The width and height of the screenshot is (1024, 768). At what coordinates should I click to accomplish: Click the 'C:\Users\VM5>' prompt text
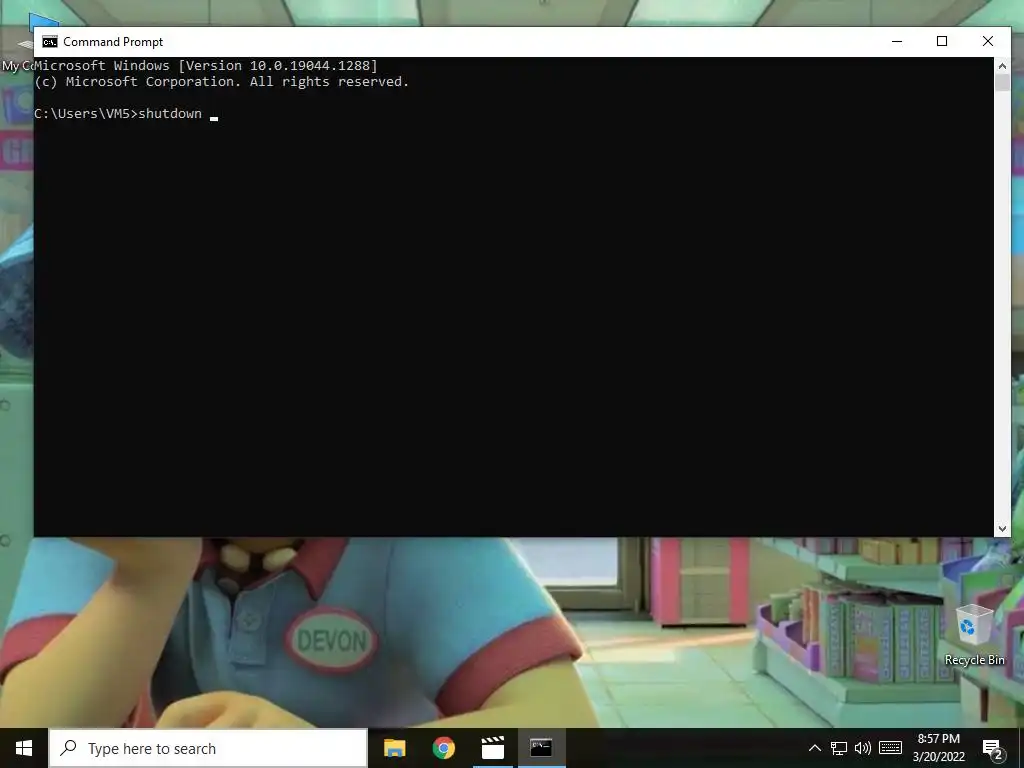click(x=86, y=114)
